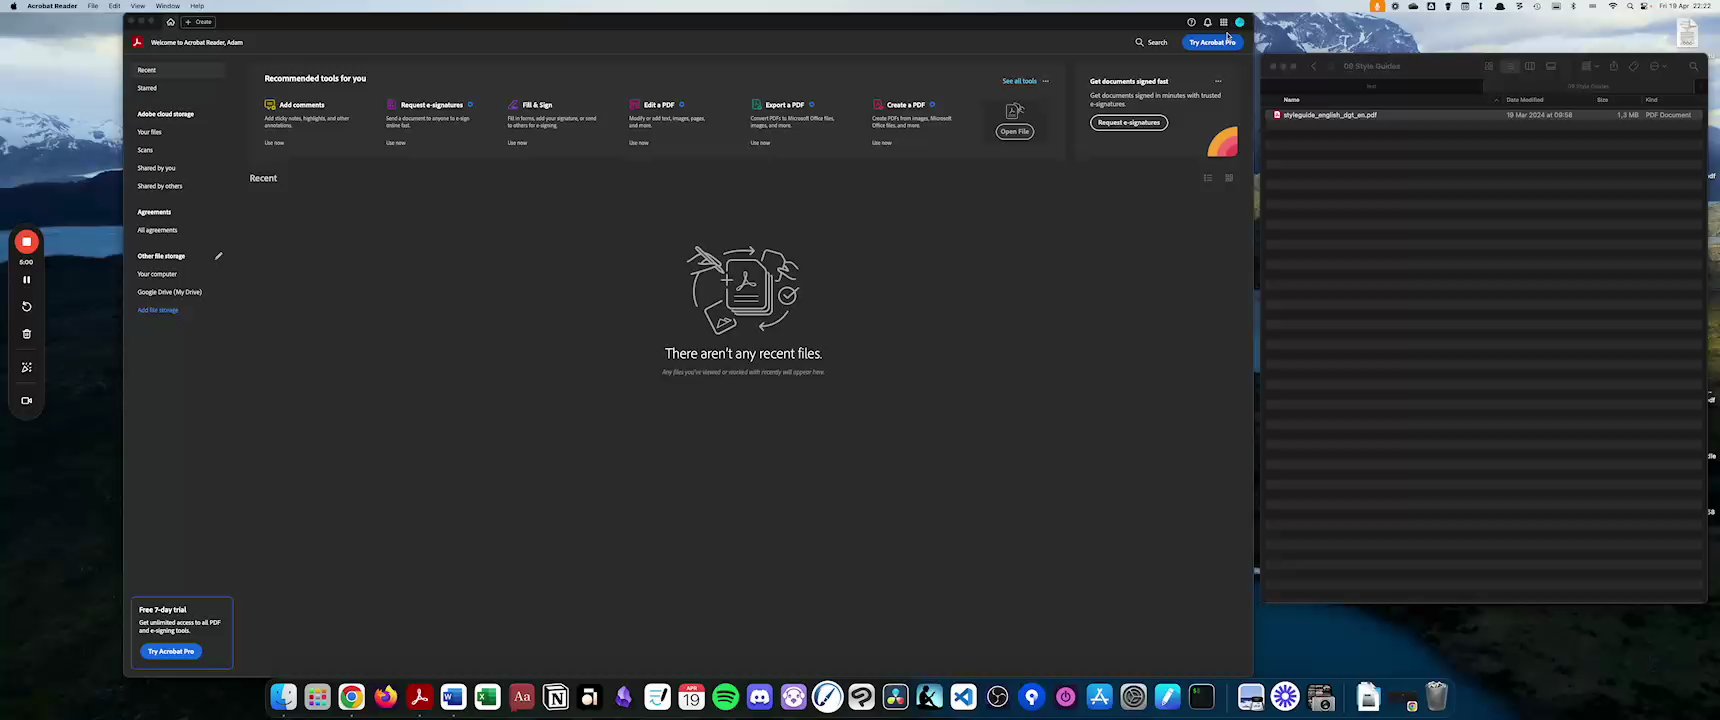
Task: Open the drawing effects tool in recorder
Action: (x=27, y=368)
